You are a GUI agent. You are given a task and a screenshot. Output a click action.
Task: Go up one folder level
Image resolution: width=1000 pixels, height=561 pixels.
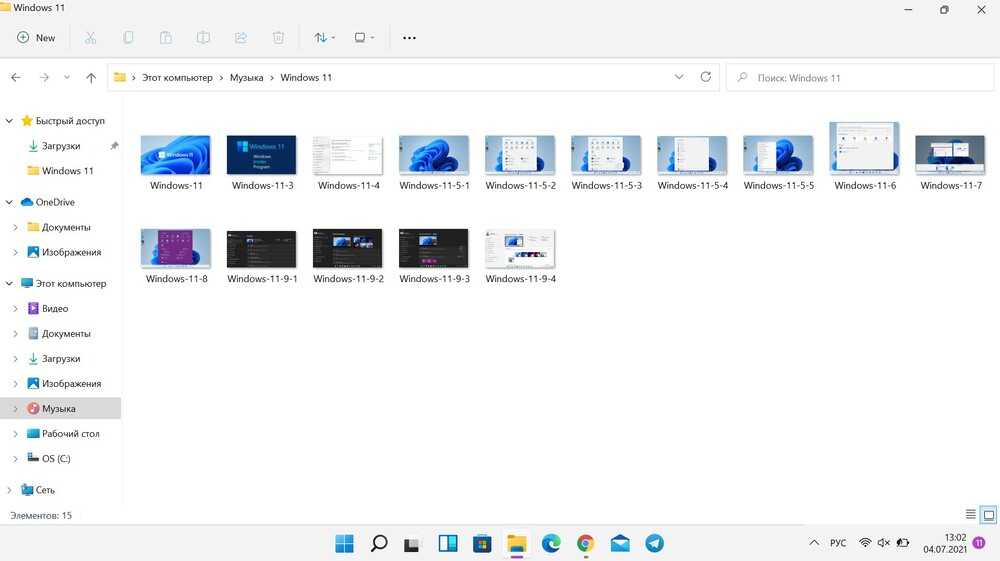pyautogui.click(x=91, y=77)
